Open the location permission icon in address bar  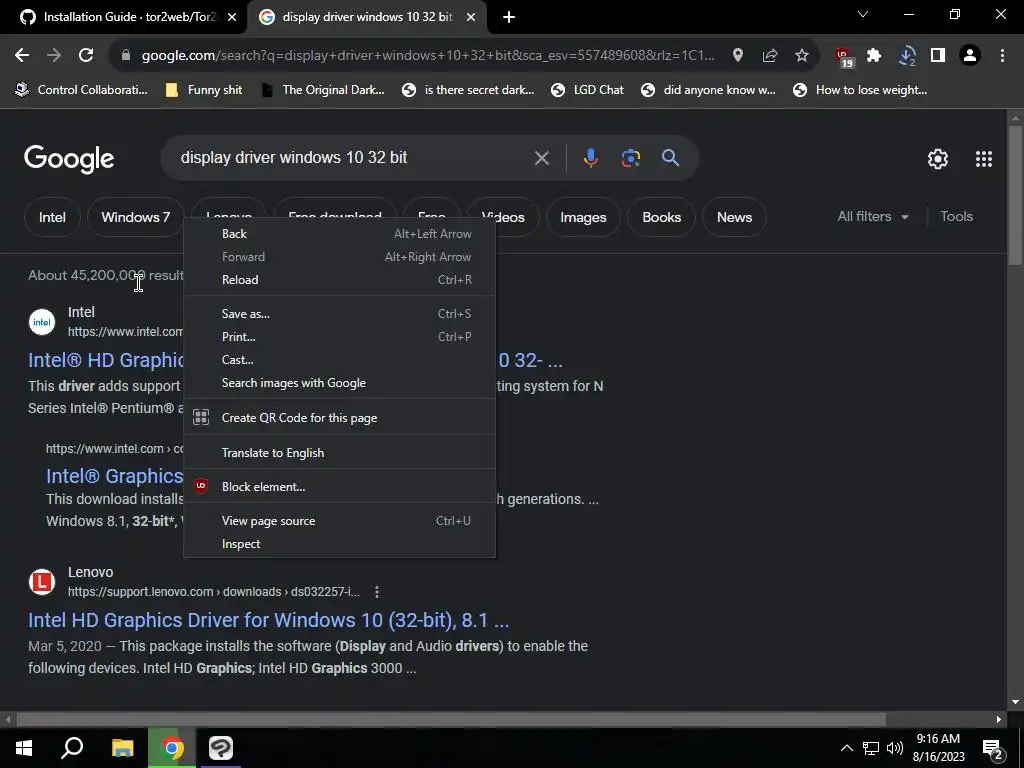tap(738, 56)
